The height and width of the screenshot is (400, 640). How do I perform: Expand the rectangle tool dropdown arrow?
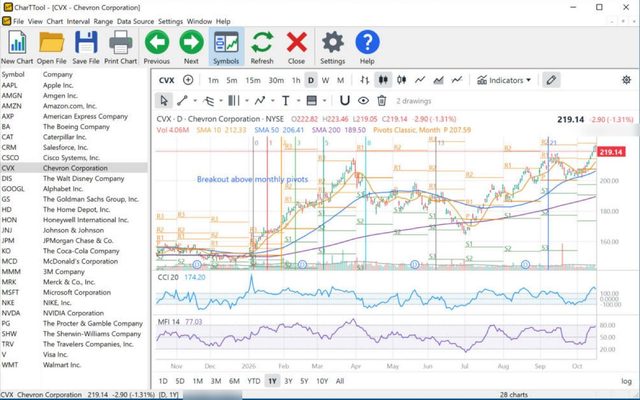(x=324, y=101)
